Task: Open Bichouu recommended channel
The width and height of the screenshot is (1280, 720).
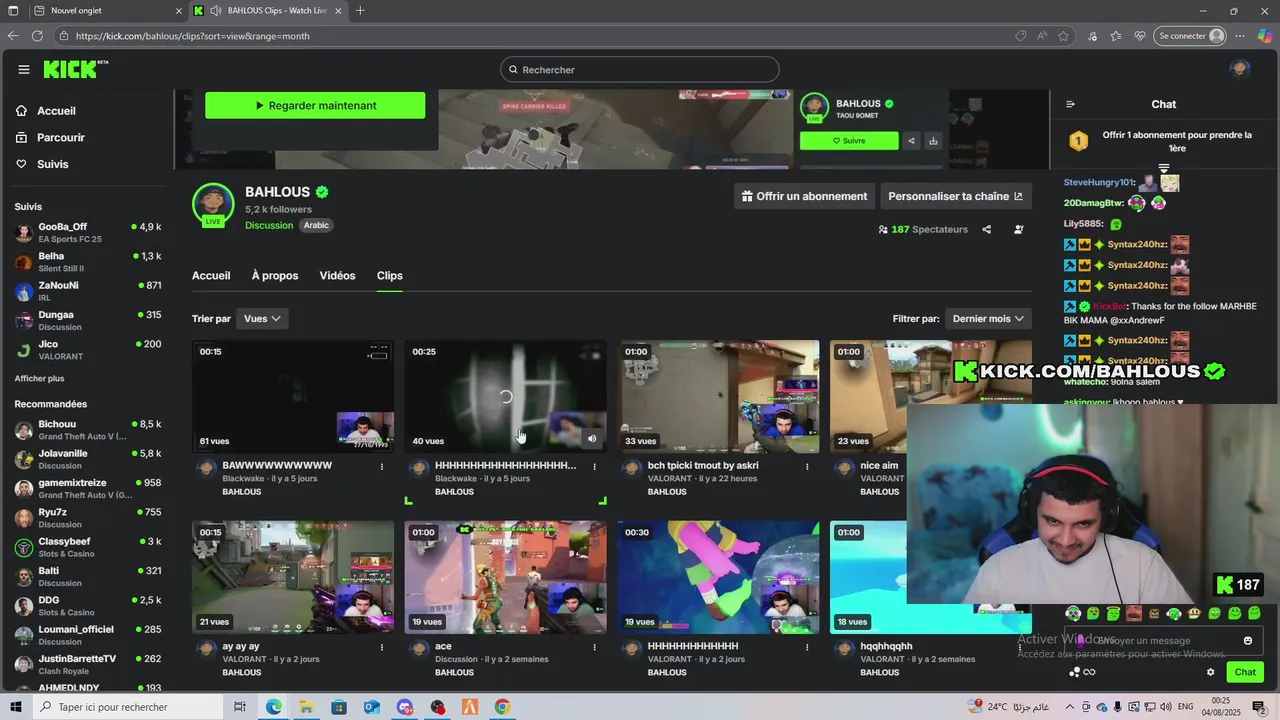Action: pyautogui.click(x=88, y=430)
